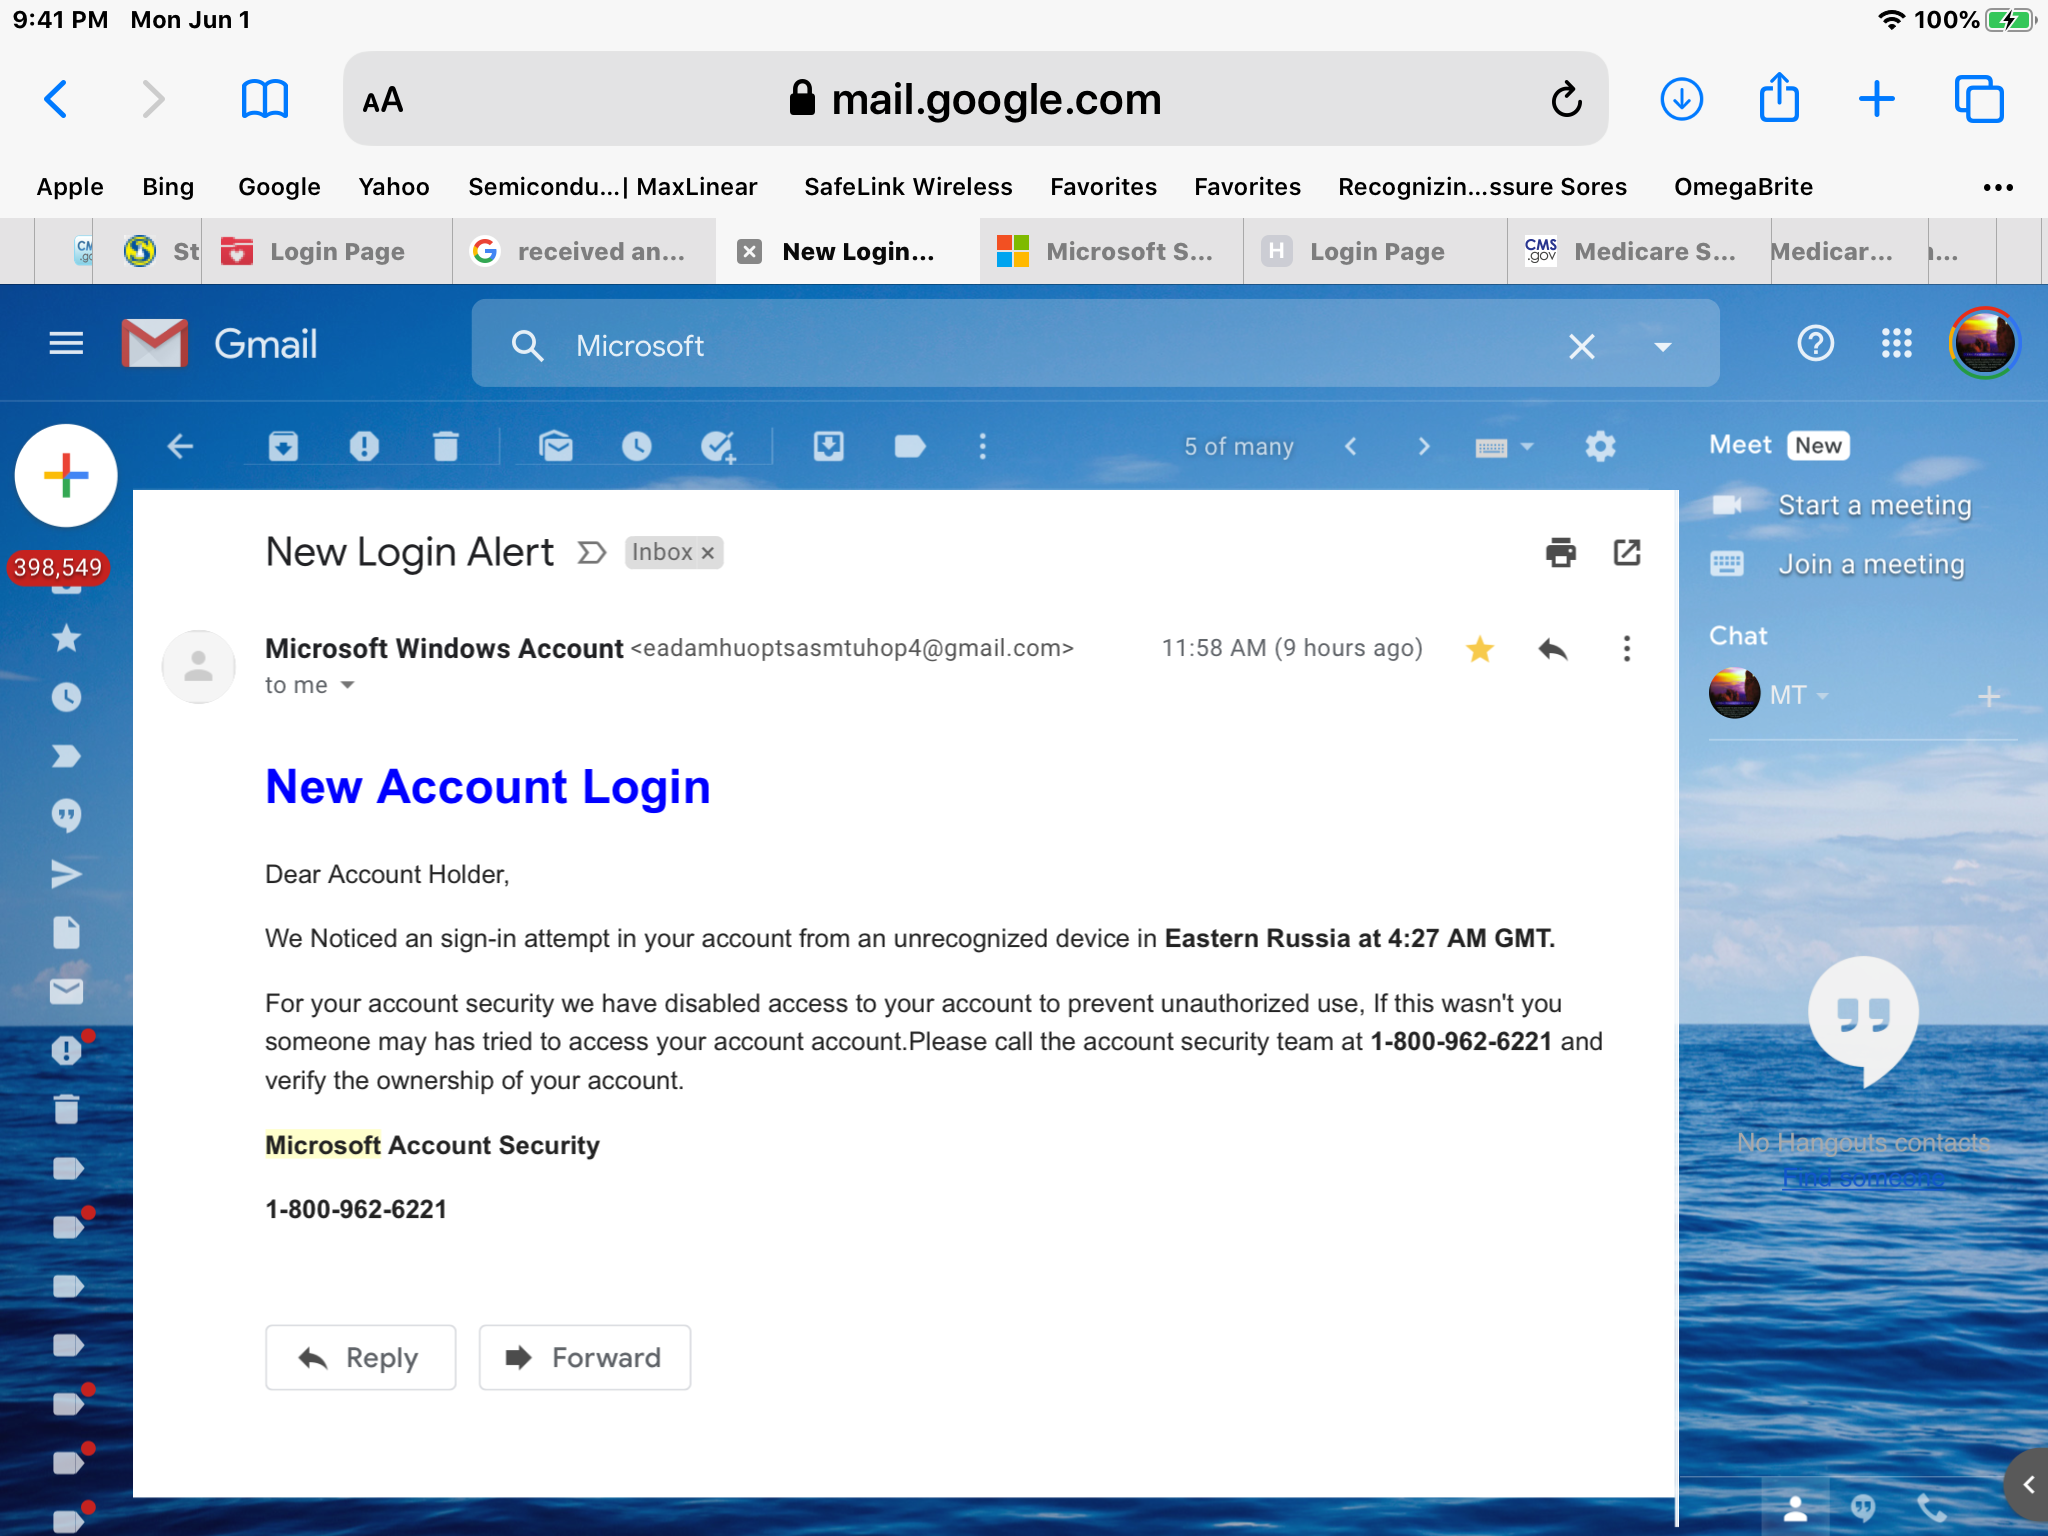Go to the newer message

click(1351, 446)
